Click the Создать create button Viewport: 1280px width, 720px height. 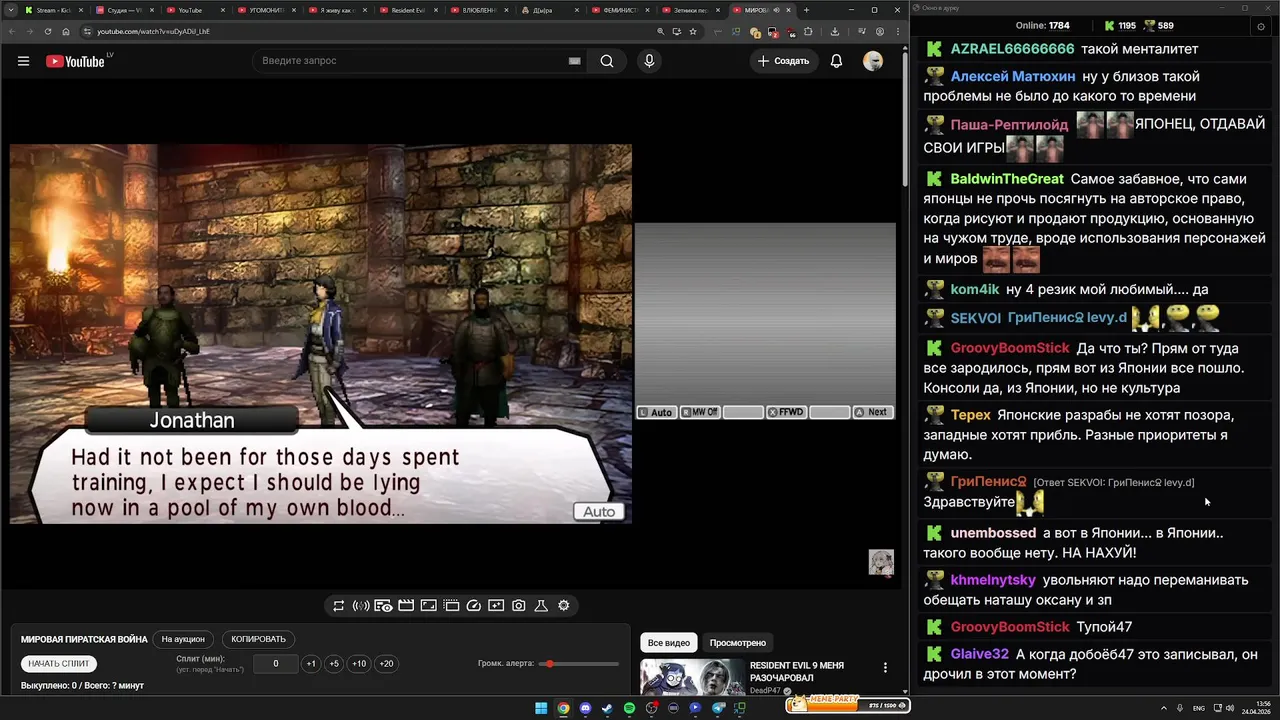pyautogui.click(x=784, y=61)
